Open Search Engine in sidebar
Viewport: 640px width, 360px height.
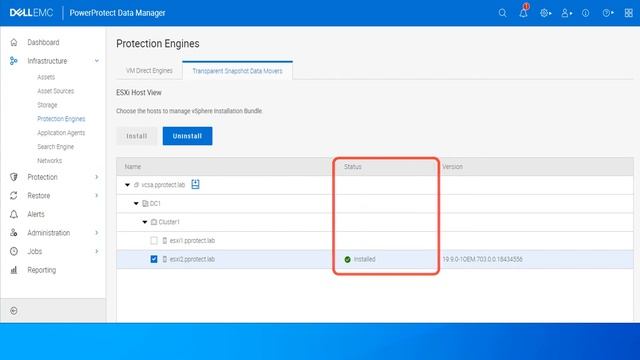(x=56, y=147)
